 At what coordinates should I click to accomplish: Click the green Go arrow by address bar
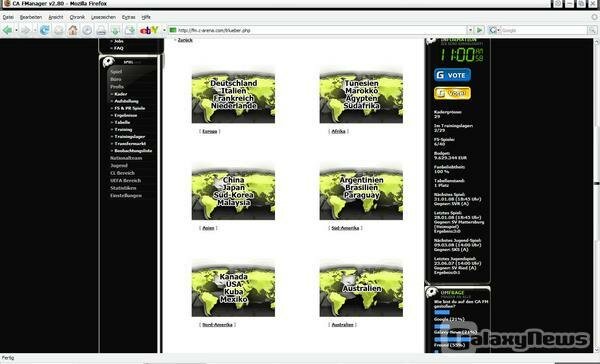(x=479, y=30)
